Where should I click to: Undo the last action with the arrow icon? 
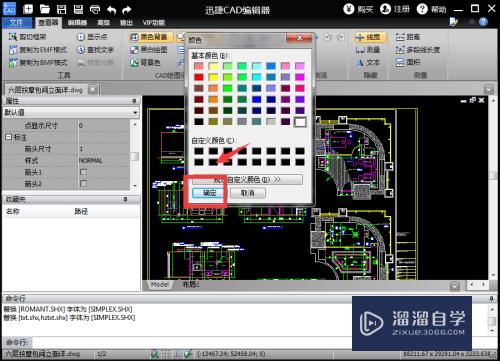[x=111, y=10]
